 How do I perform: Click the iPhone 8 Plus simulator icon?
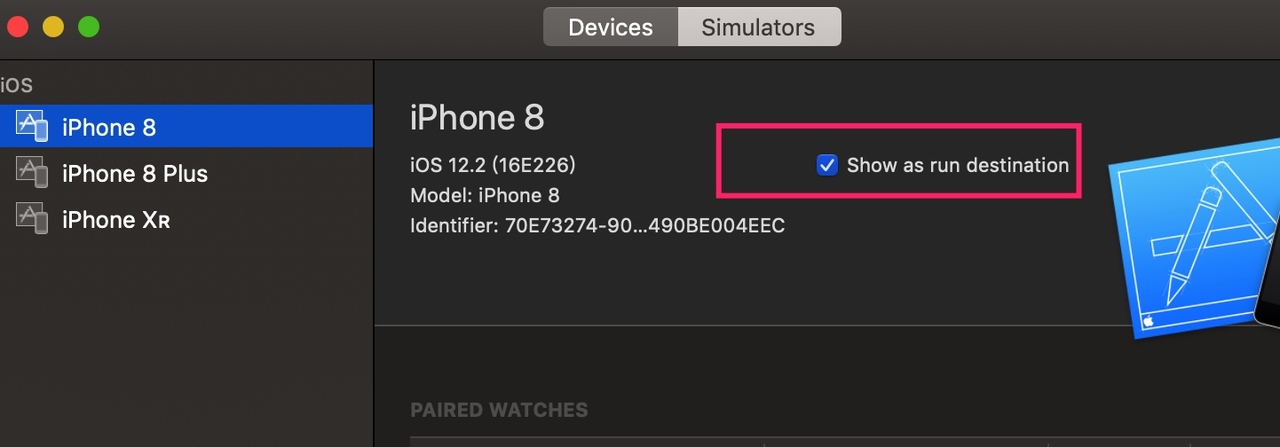pyautogui.click(x=32, y=172)
